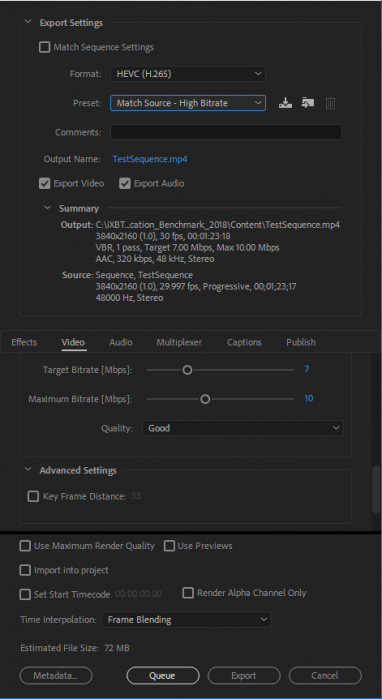Click the TestSequence.mp4 output name link
Viewport: 382px width, 699px height.
[x=150, y=159]
